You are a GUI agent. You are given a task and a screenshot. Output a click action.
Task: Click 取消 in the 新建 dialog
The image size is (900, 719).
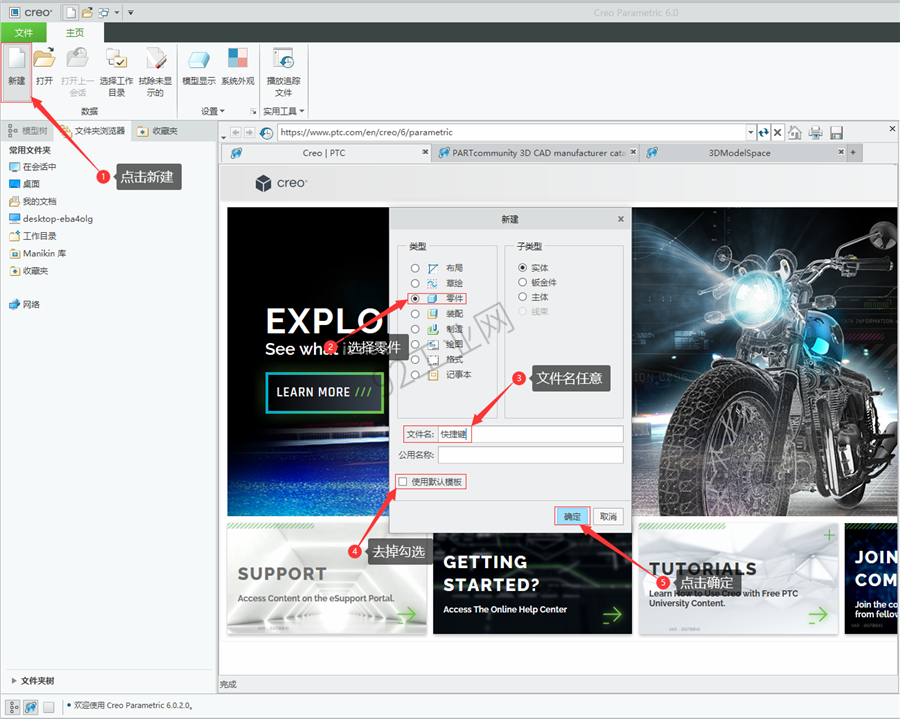(x=608, y=516)
